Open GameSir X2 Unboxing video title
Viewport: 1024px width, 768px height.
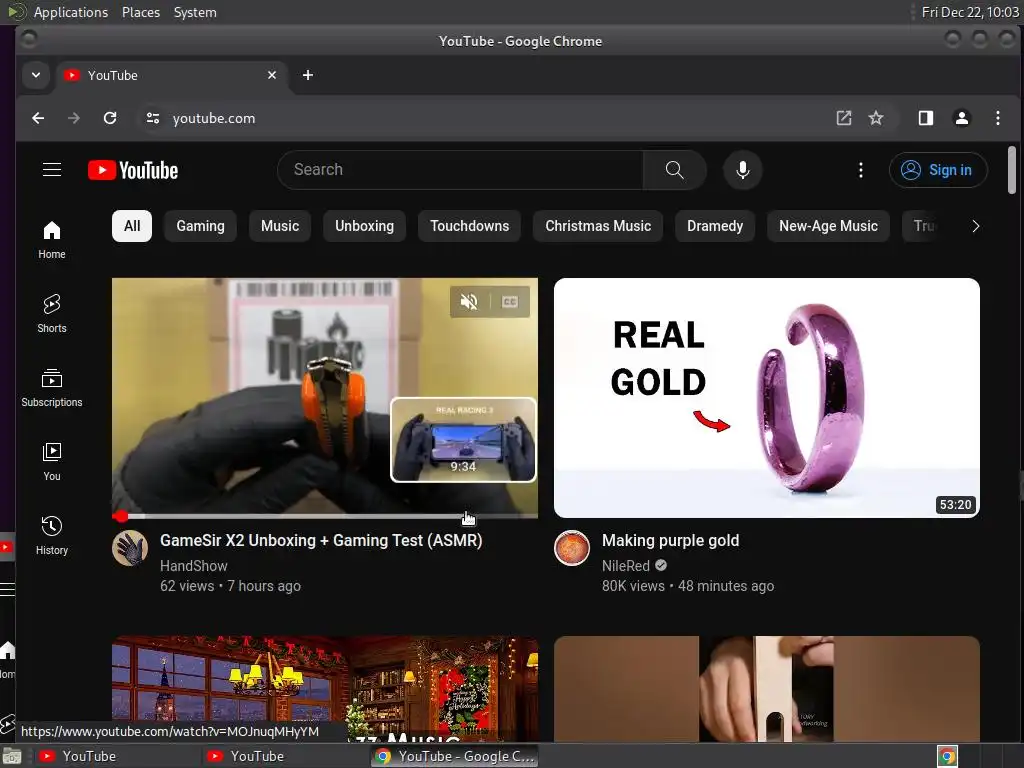321,541
